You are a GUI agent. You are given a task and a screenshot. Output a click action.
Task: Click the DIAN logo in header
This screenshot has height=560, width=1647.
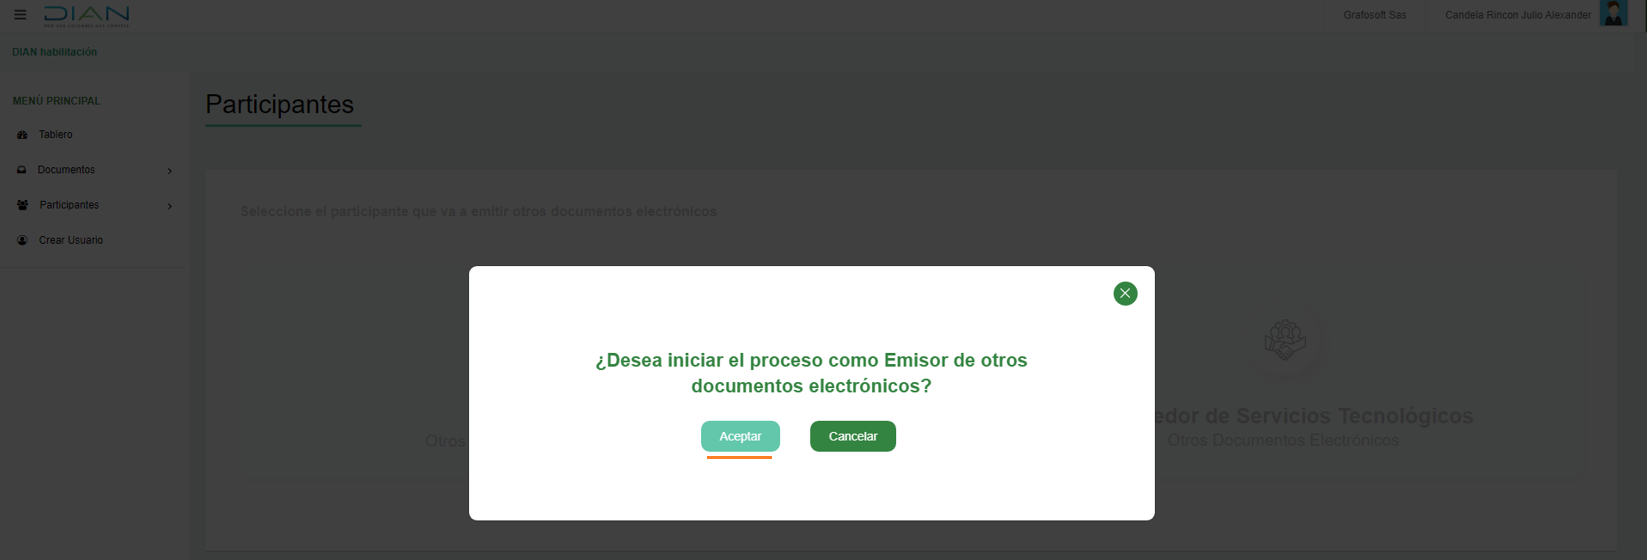click(87, 15)
